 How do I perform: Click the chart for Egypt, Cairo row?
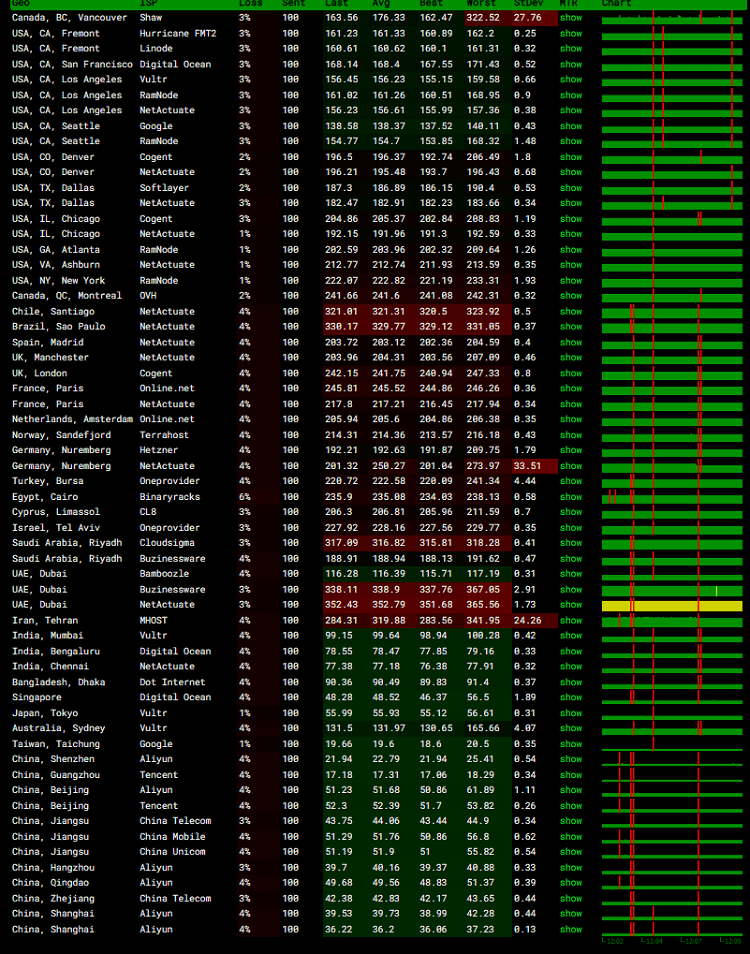(x=672, y=498)
